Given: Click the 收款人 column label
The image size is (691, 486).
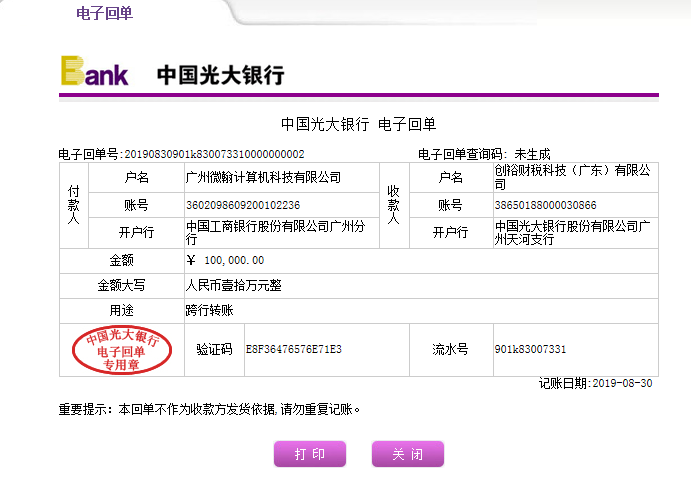Looking at the screenshot, I should (x=394, y=205).
